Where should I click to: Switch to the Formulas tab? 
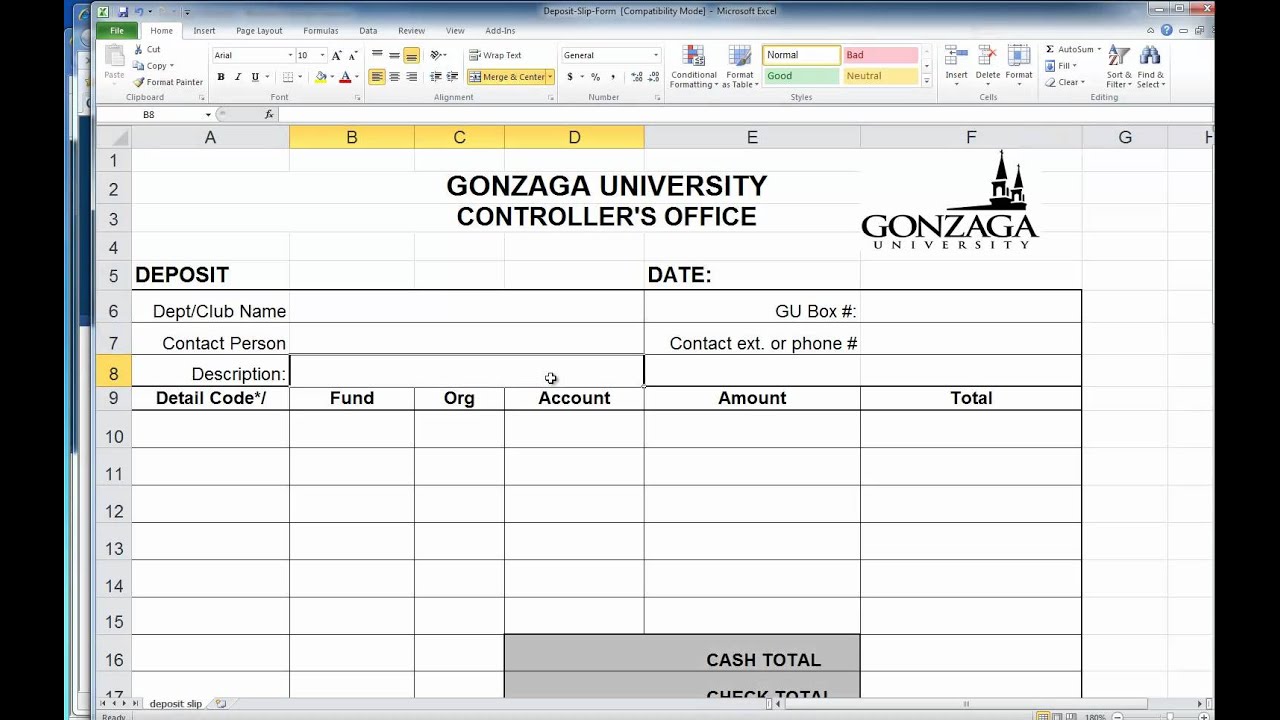tap(321, 31)
